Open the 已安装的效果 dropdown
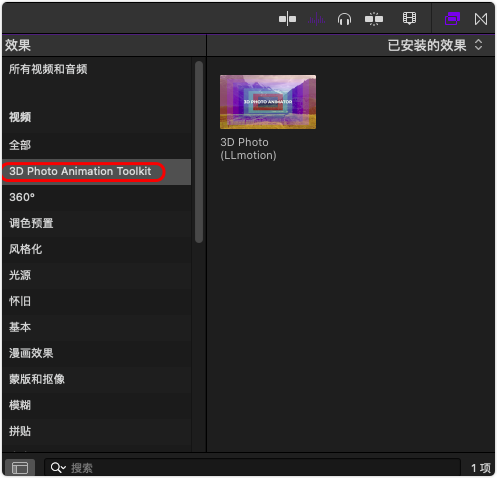This screenshot has height=478, width=497. click(x=435, y=45)
